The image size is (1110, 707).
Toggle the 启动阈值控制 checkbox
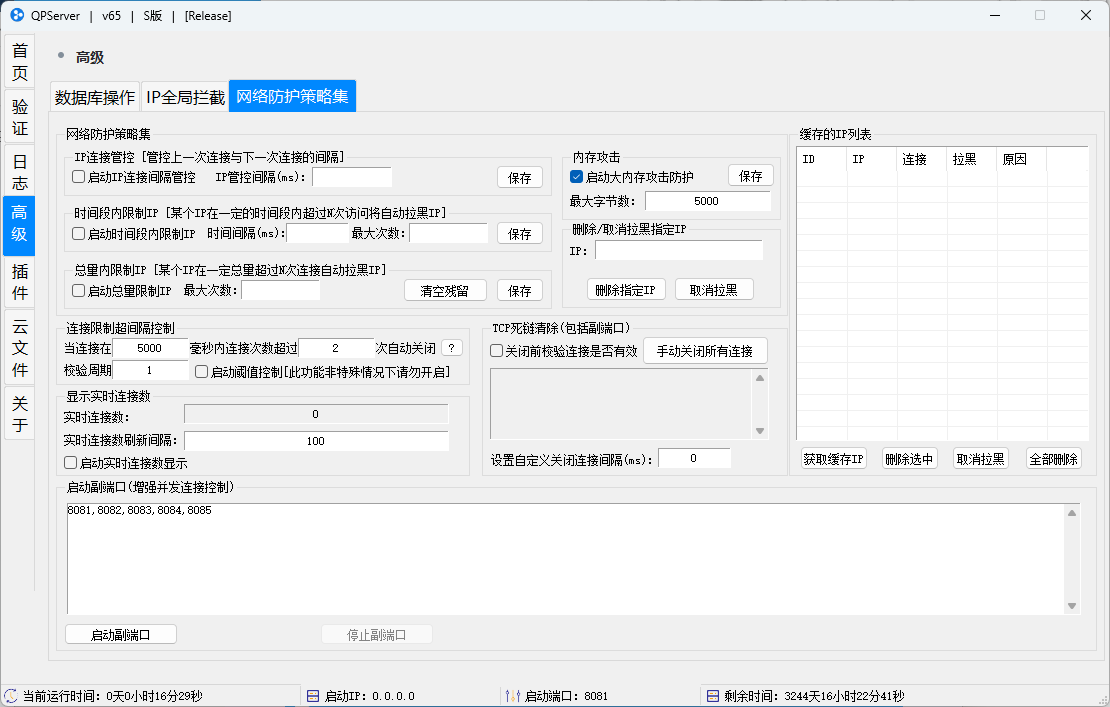point(202,371)
